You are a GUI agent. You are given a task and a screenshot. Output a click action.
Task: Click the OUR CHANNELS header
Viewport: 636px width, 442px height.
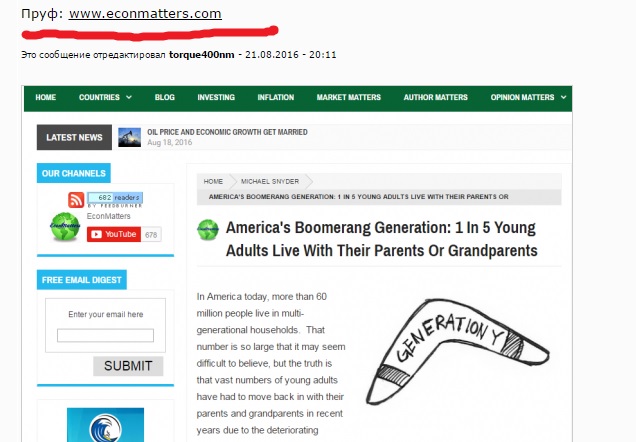pyautogui.click(x=73, y=173)
